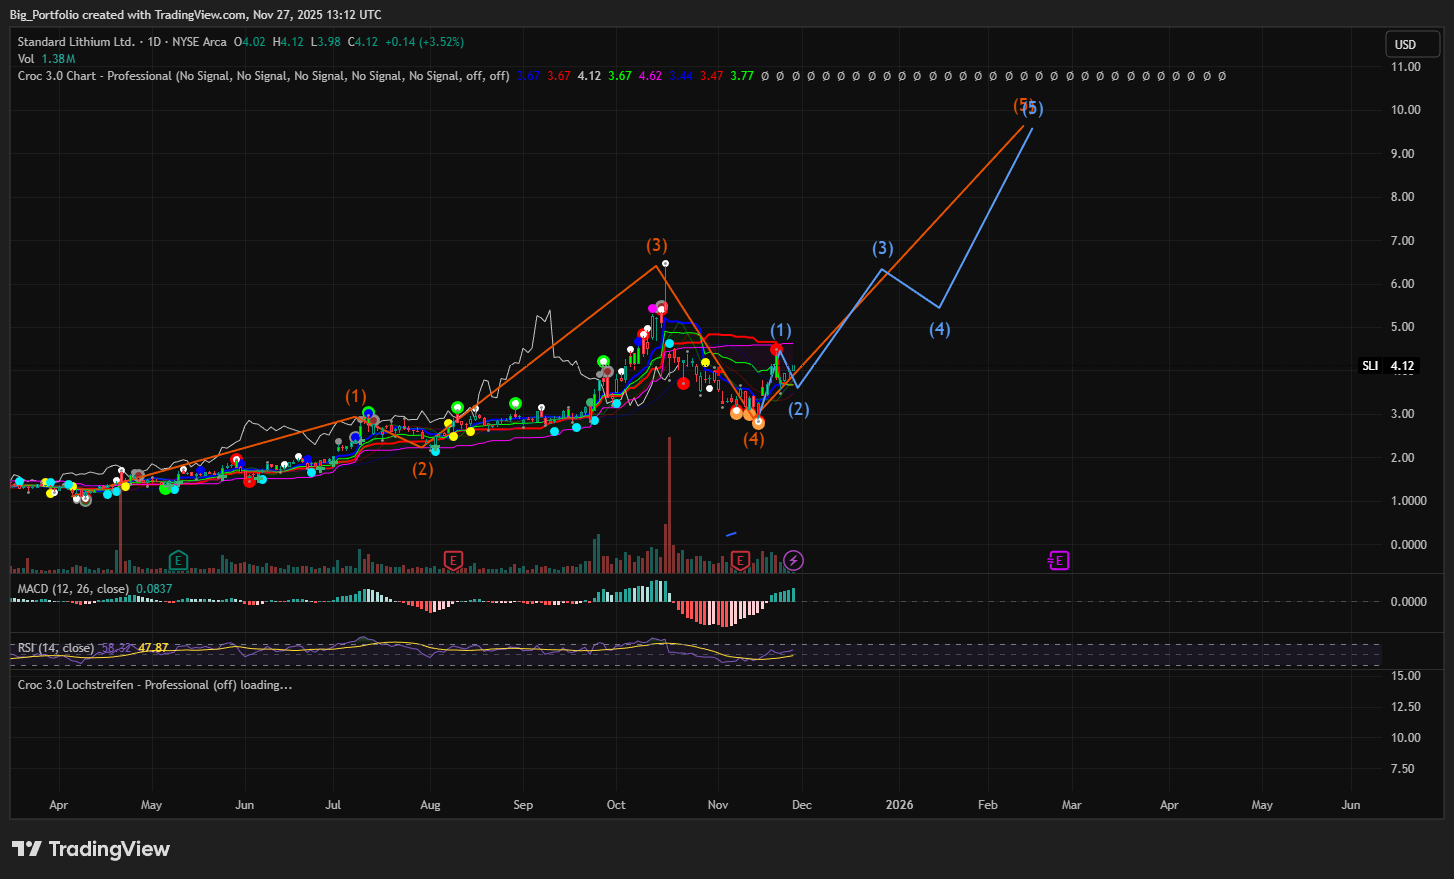Click the purple lightning bolt event icon

[x=793, y=560]
